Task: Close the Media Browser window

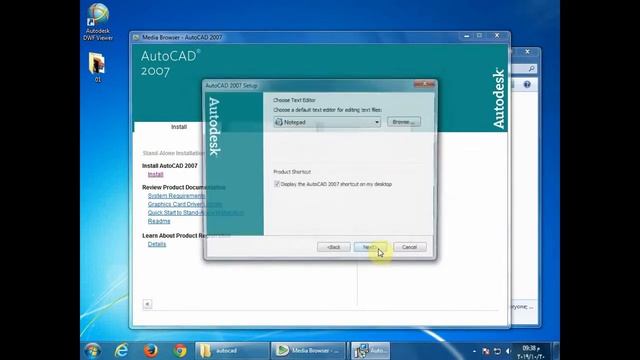Action: 497,36
